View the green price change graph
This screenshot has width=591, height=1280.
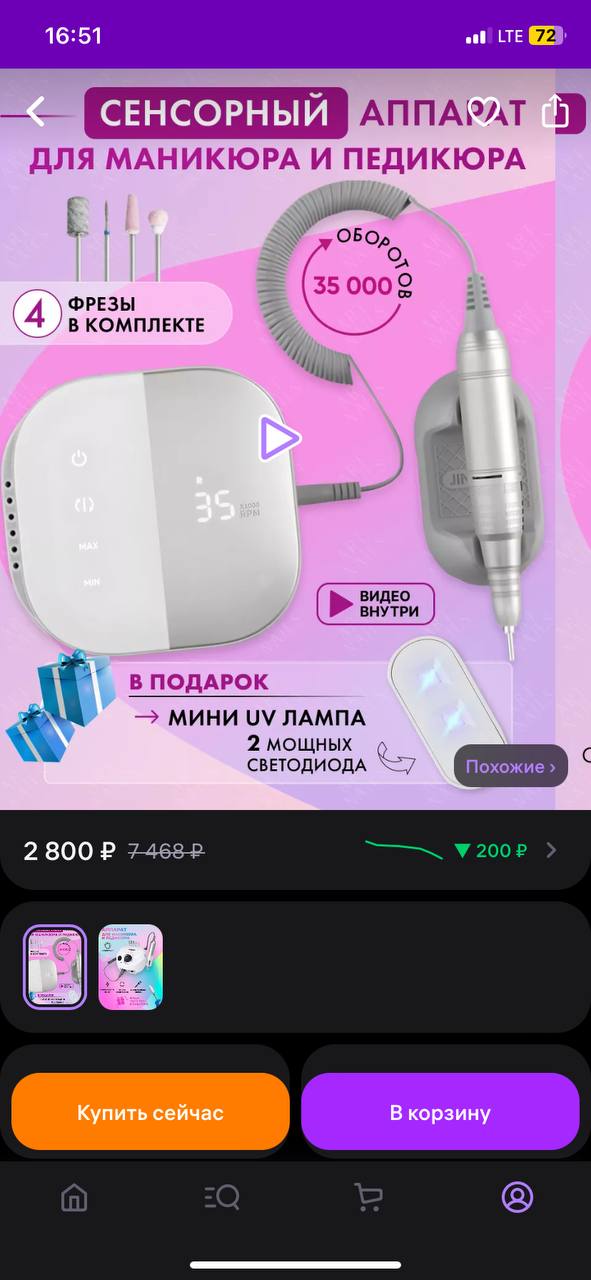404,850
